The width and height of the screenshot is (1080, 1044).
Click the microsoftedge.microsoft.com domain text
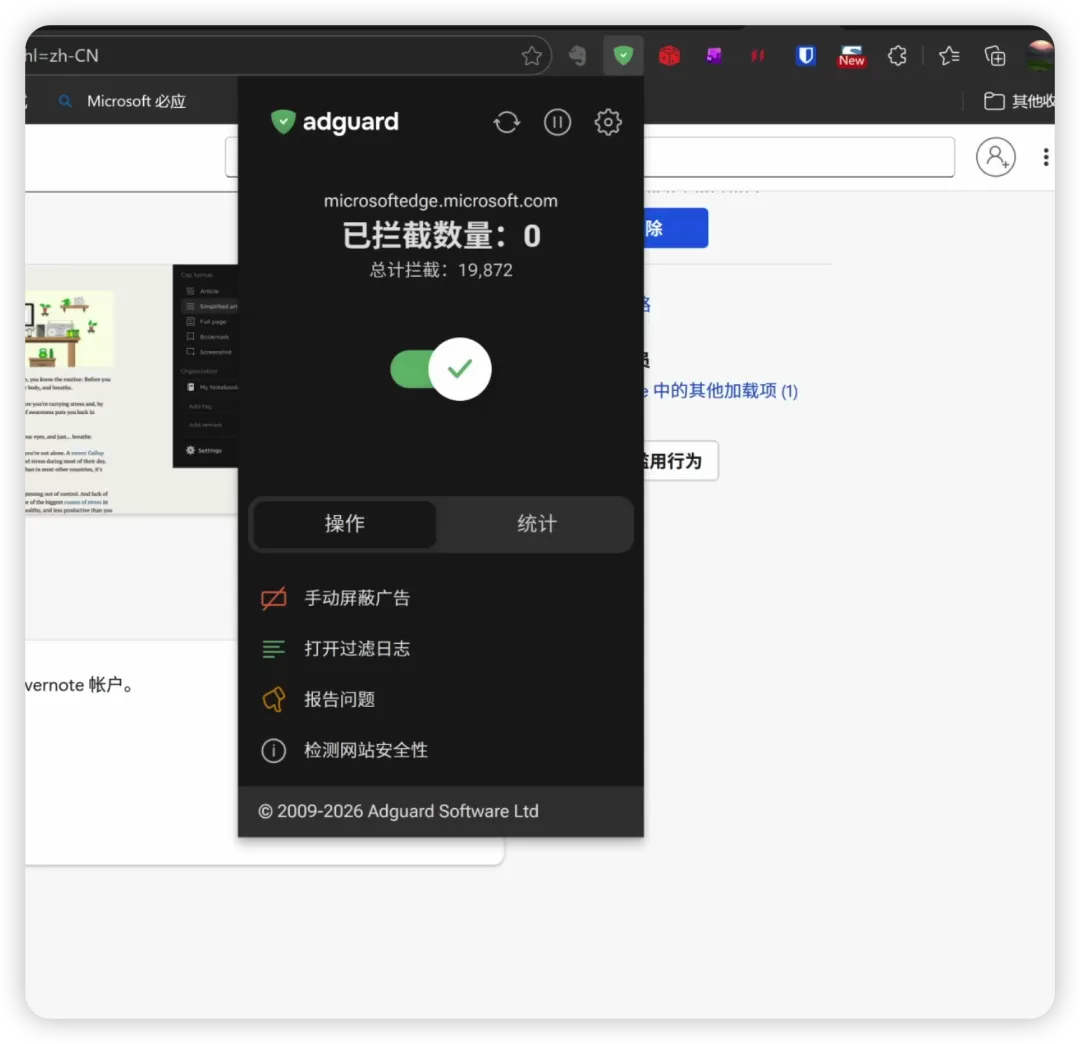(x=441, y=201)
